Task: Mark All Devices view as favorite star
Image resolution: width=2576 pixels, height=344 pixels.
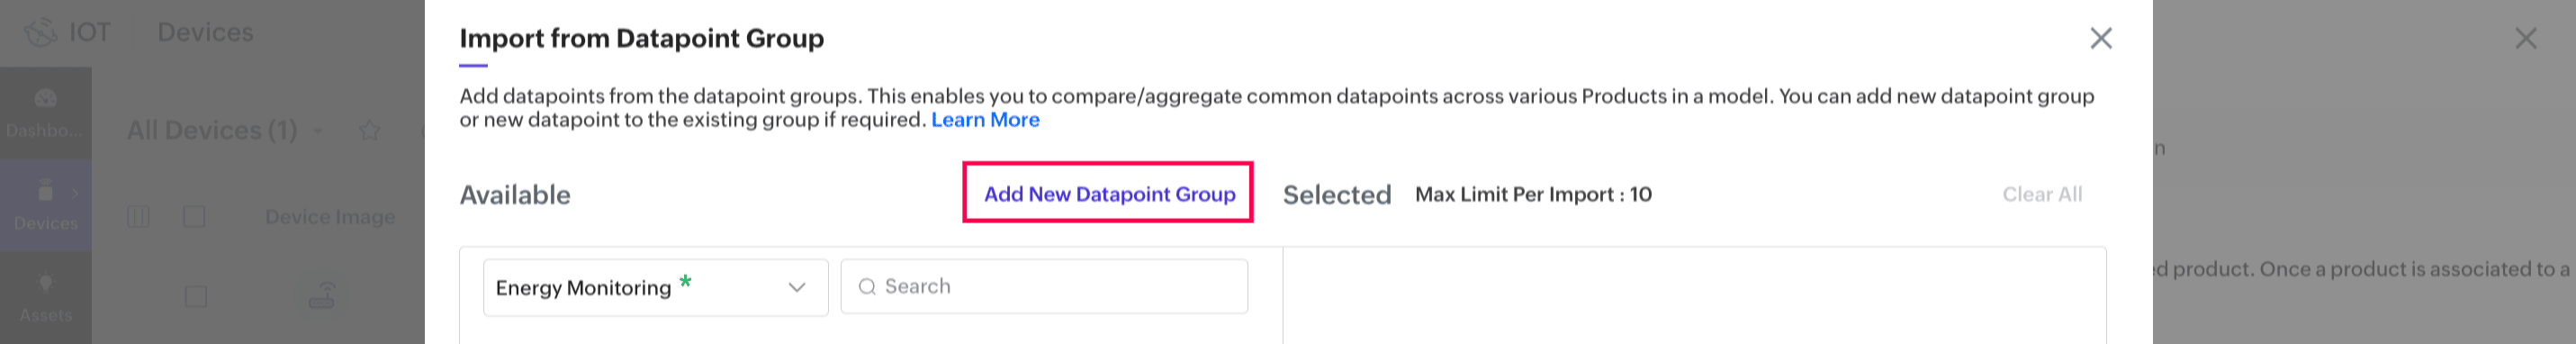Action: tap(370, 131)
